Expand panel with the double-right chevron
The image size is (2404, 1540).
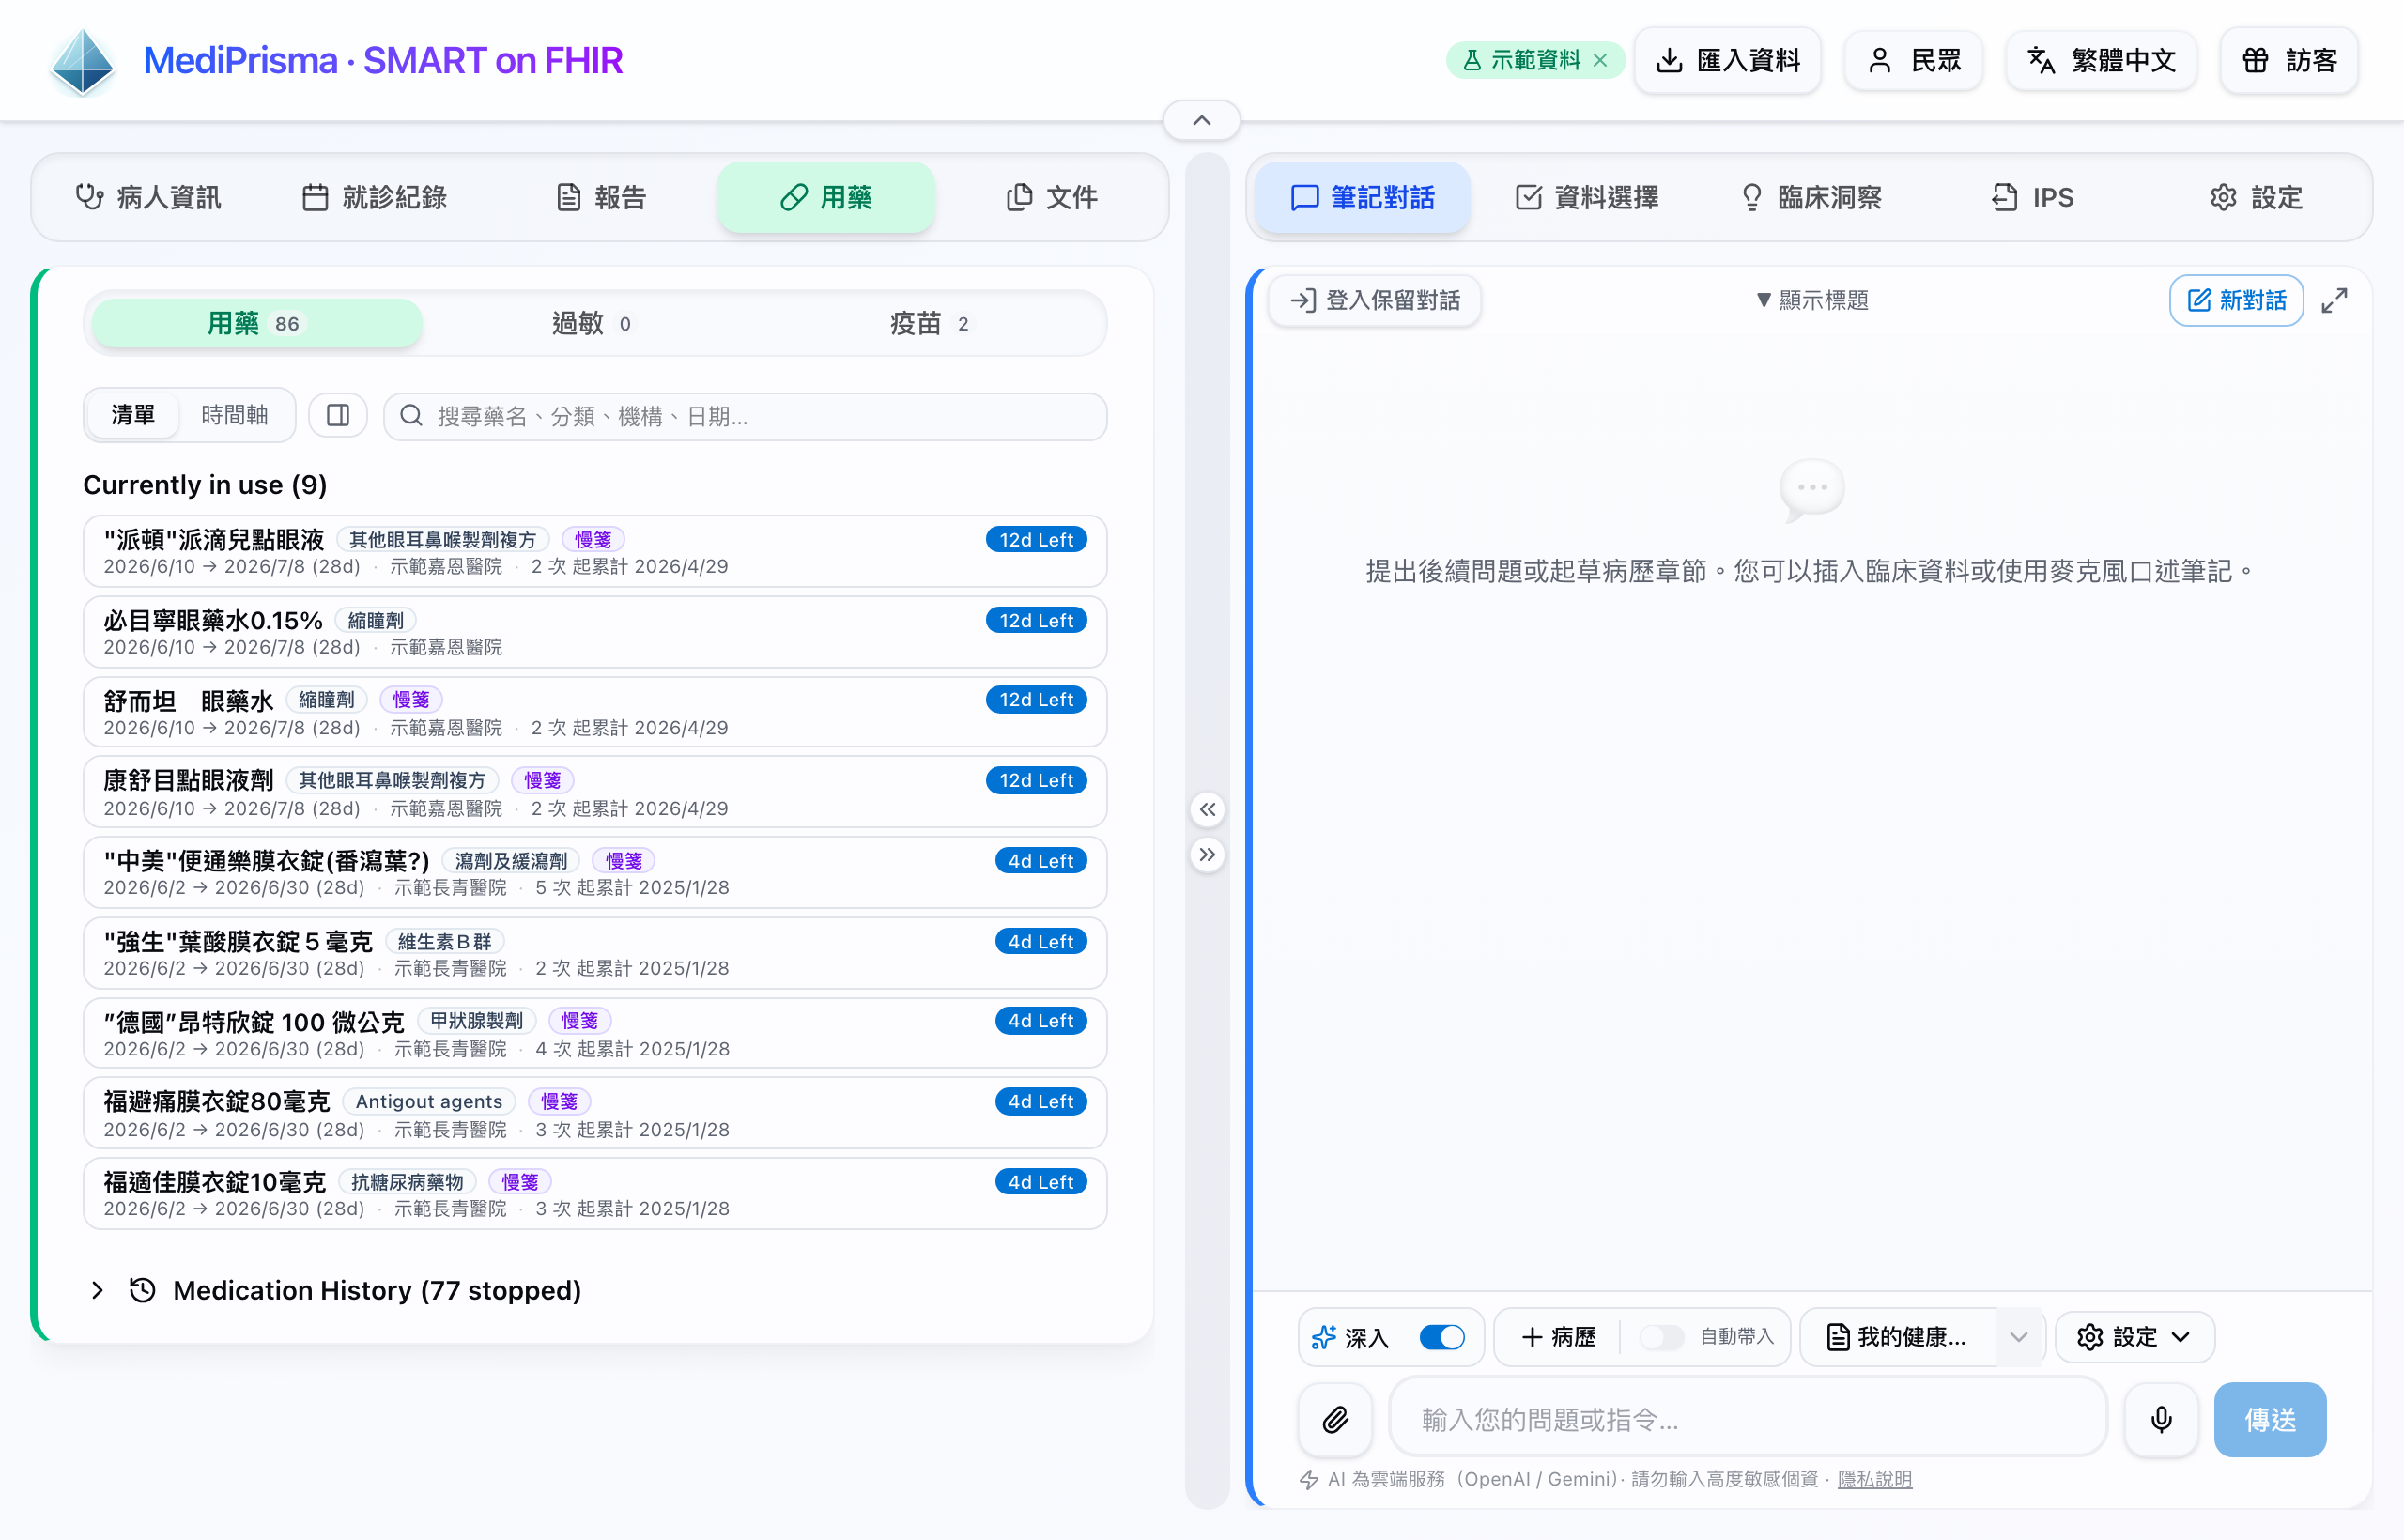point(1208,854)
